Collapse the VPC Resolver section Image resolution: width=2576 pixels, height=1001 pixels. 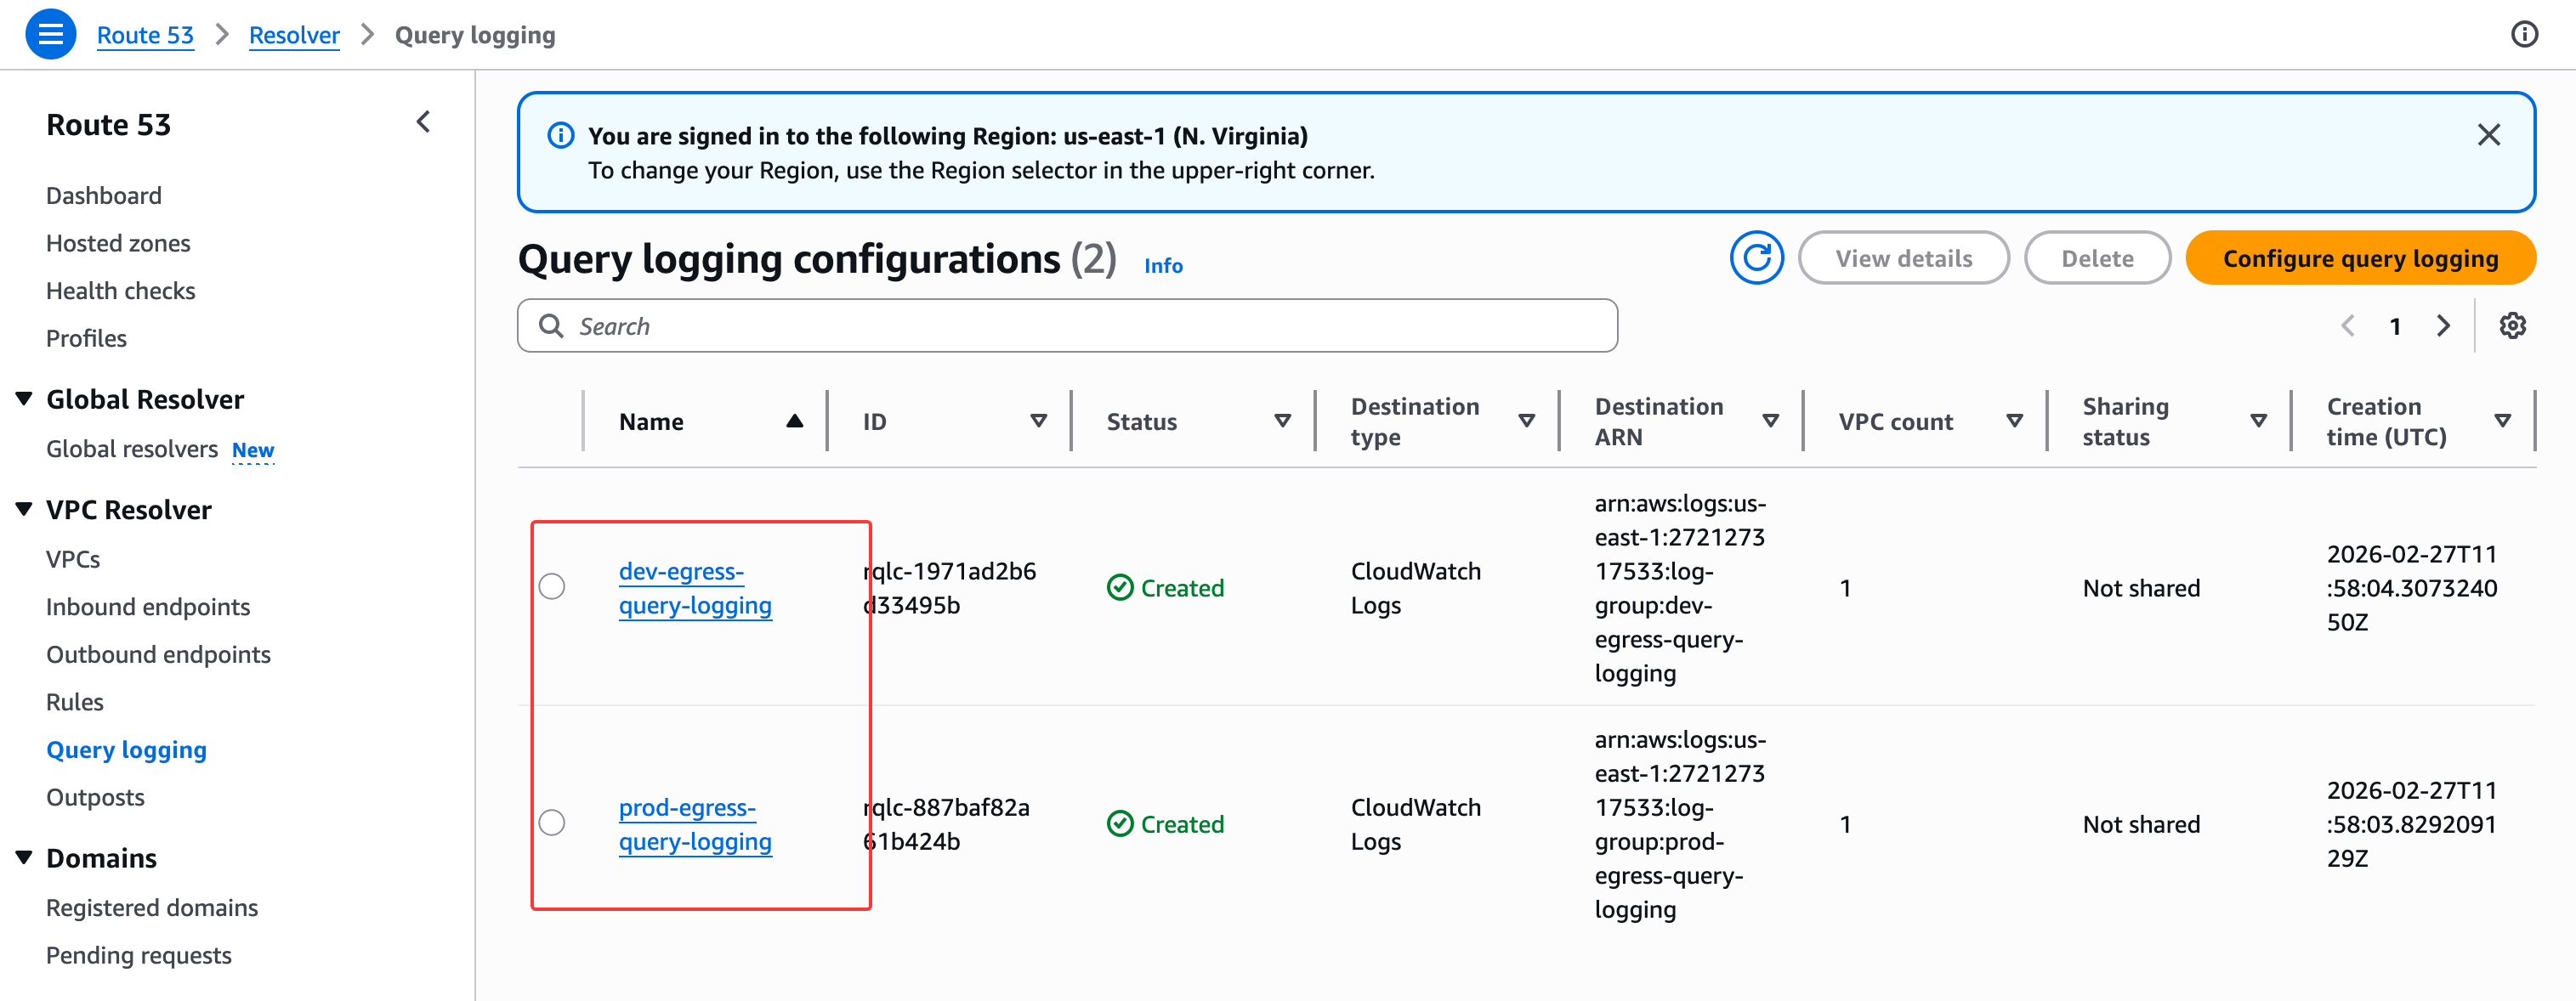pos(25,509)
